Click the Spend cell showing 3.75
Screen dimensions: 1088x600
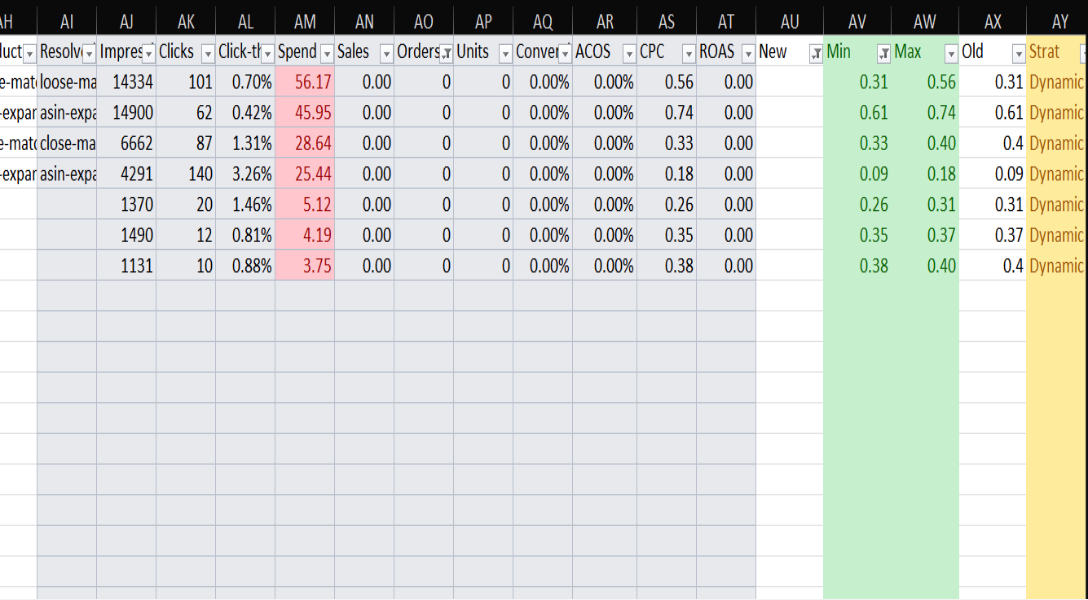point(305,265)
